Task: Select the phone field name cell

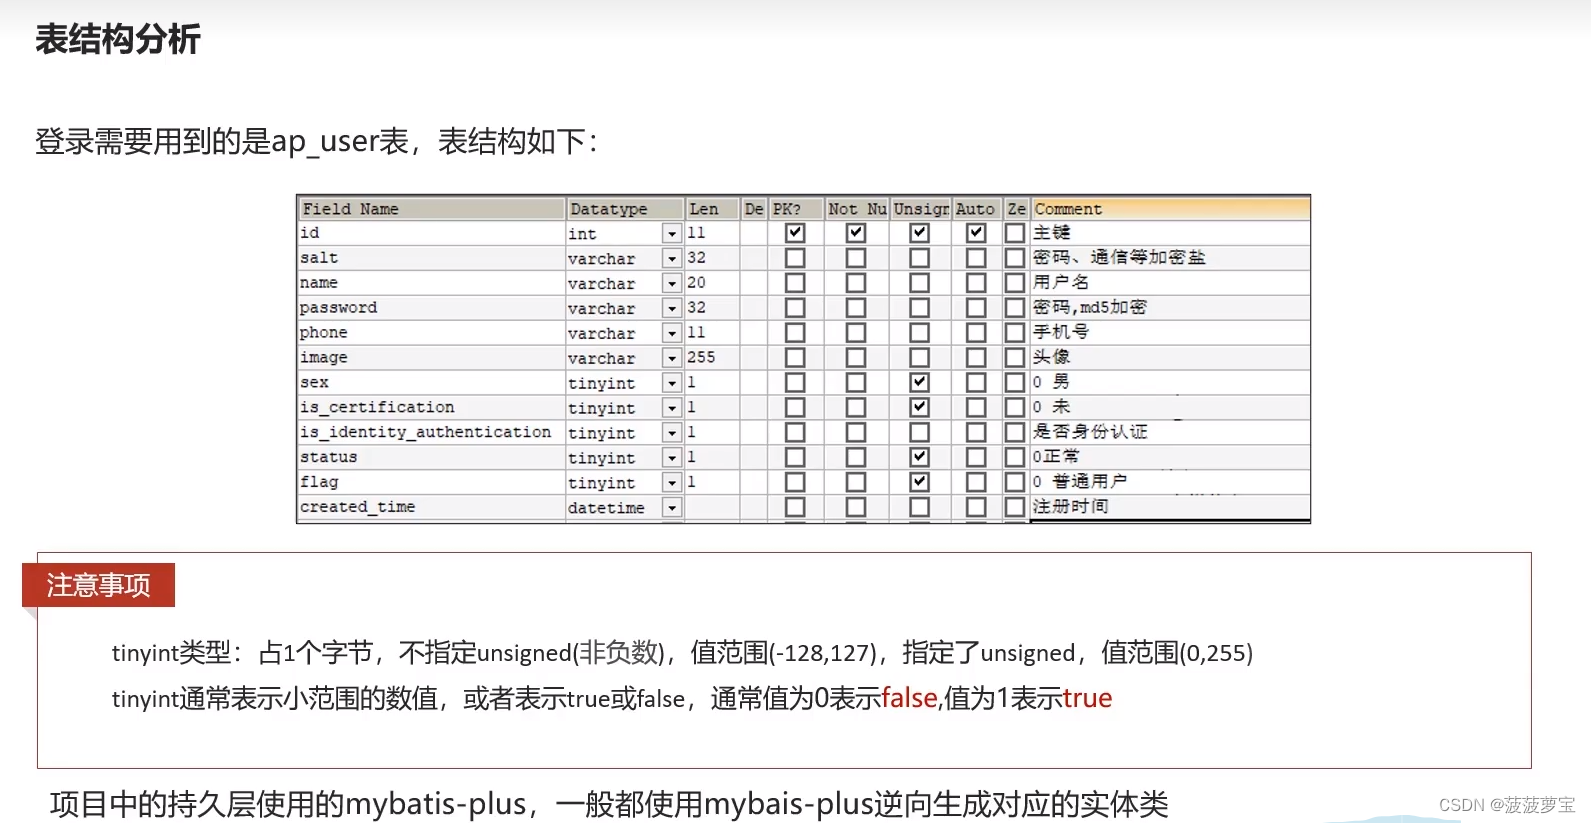Action: pyautogui.click(x=432, y=333)
